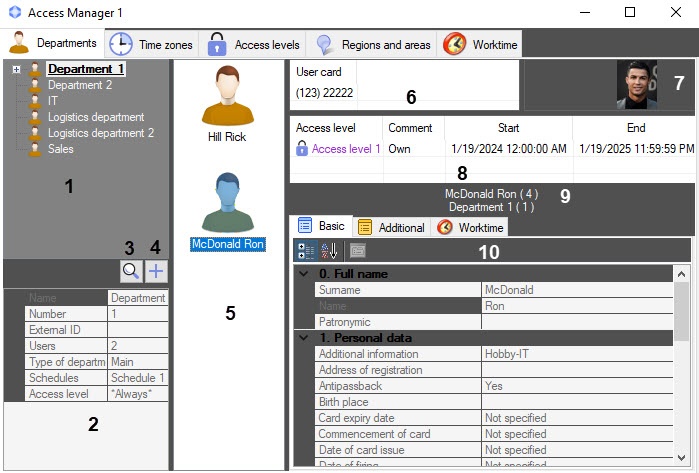Open the Regions and areas tab
The width and height of the screenshot is (699, 473).
[x=372, y=44]
